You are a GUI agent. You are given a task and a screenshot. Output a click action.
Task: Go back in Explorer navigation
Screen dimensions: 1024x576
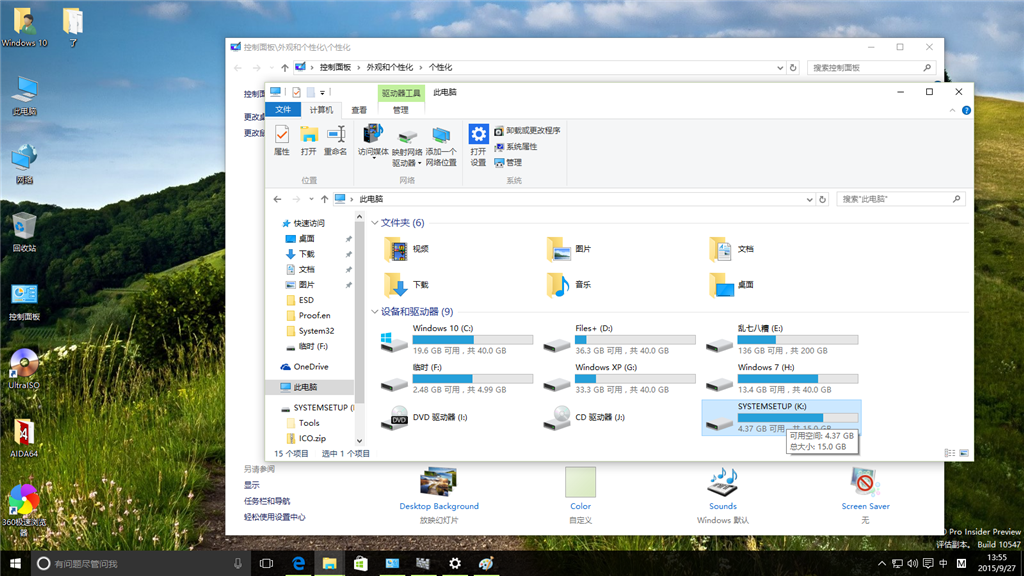(278, 199)
